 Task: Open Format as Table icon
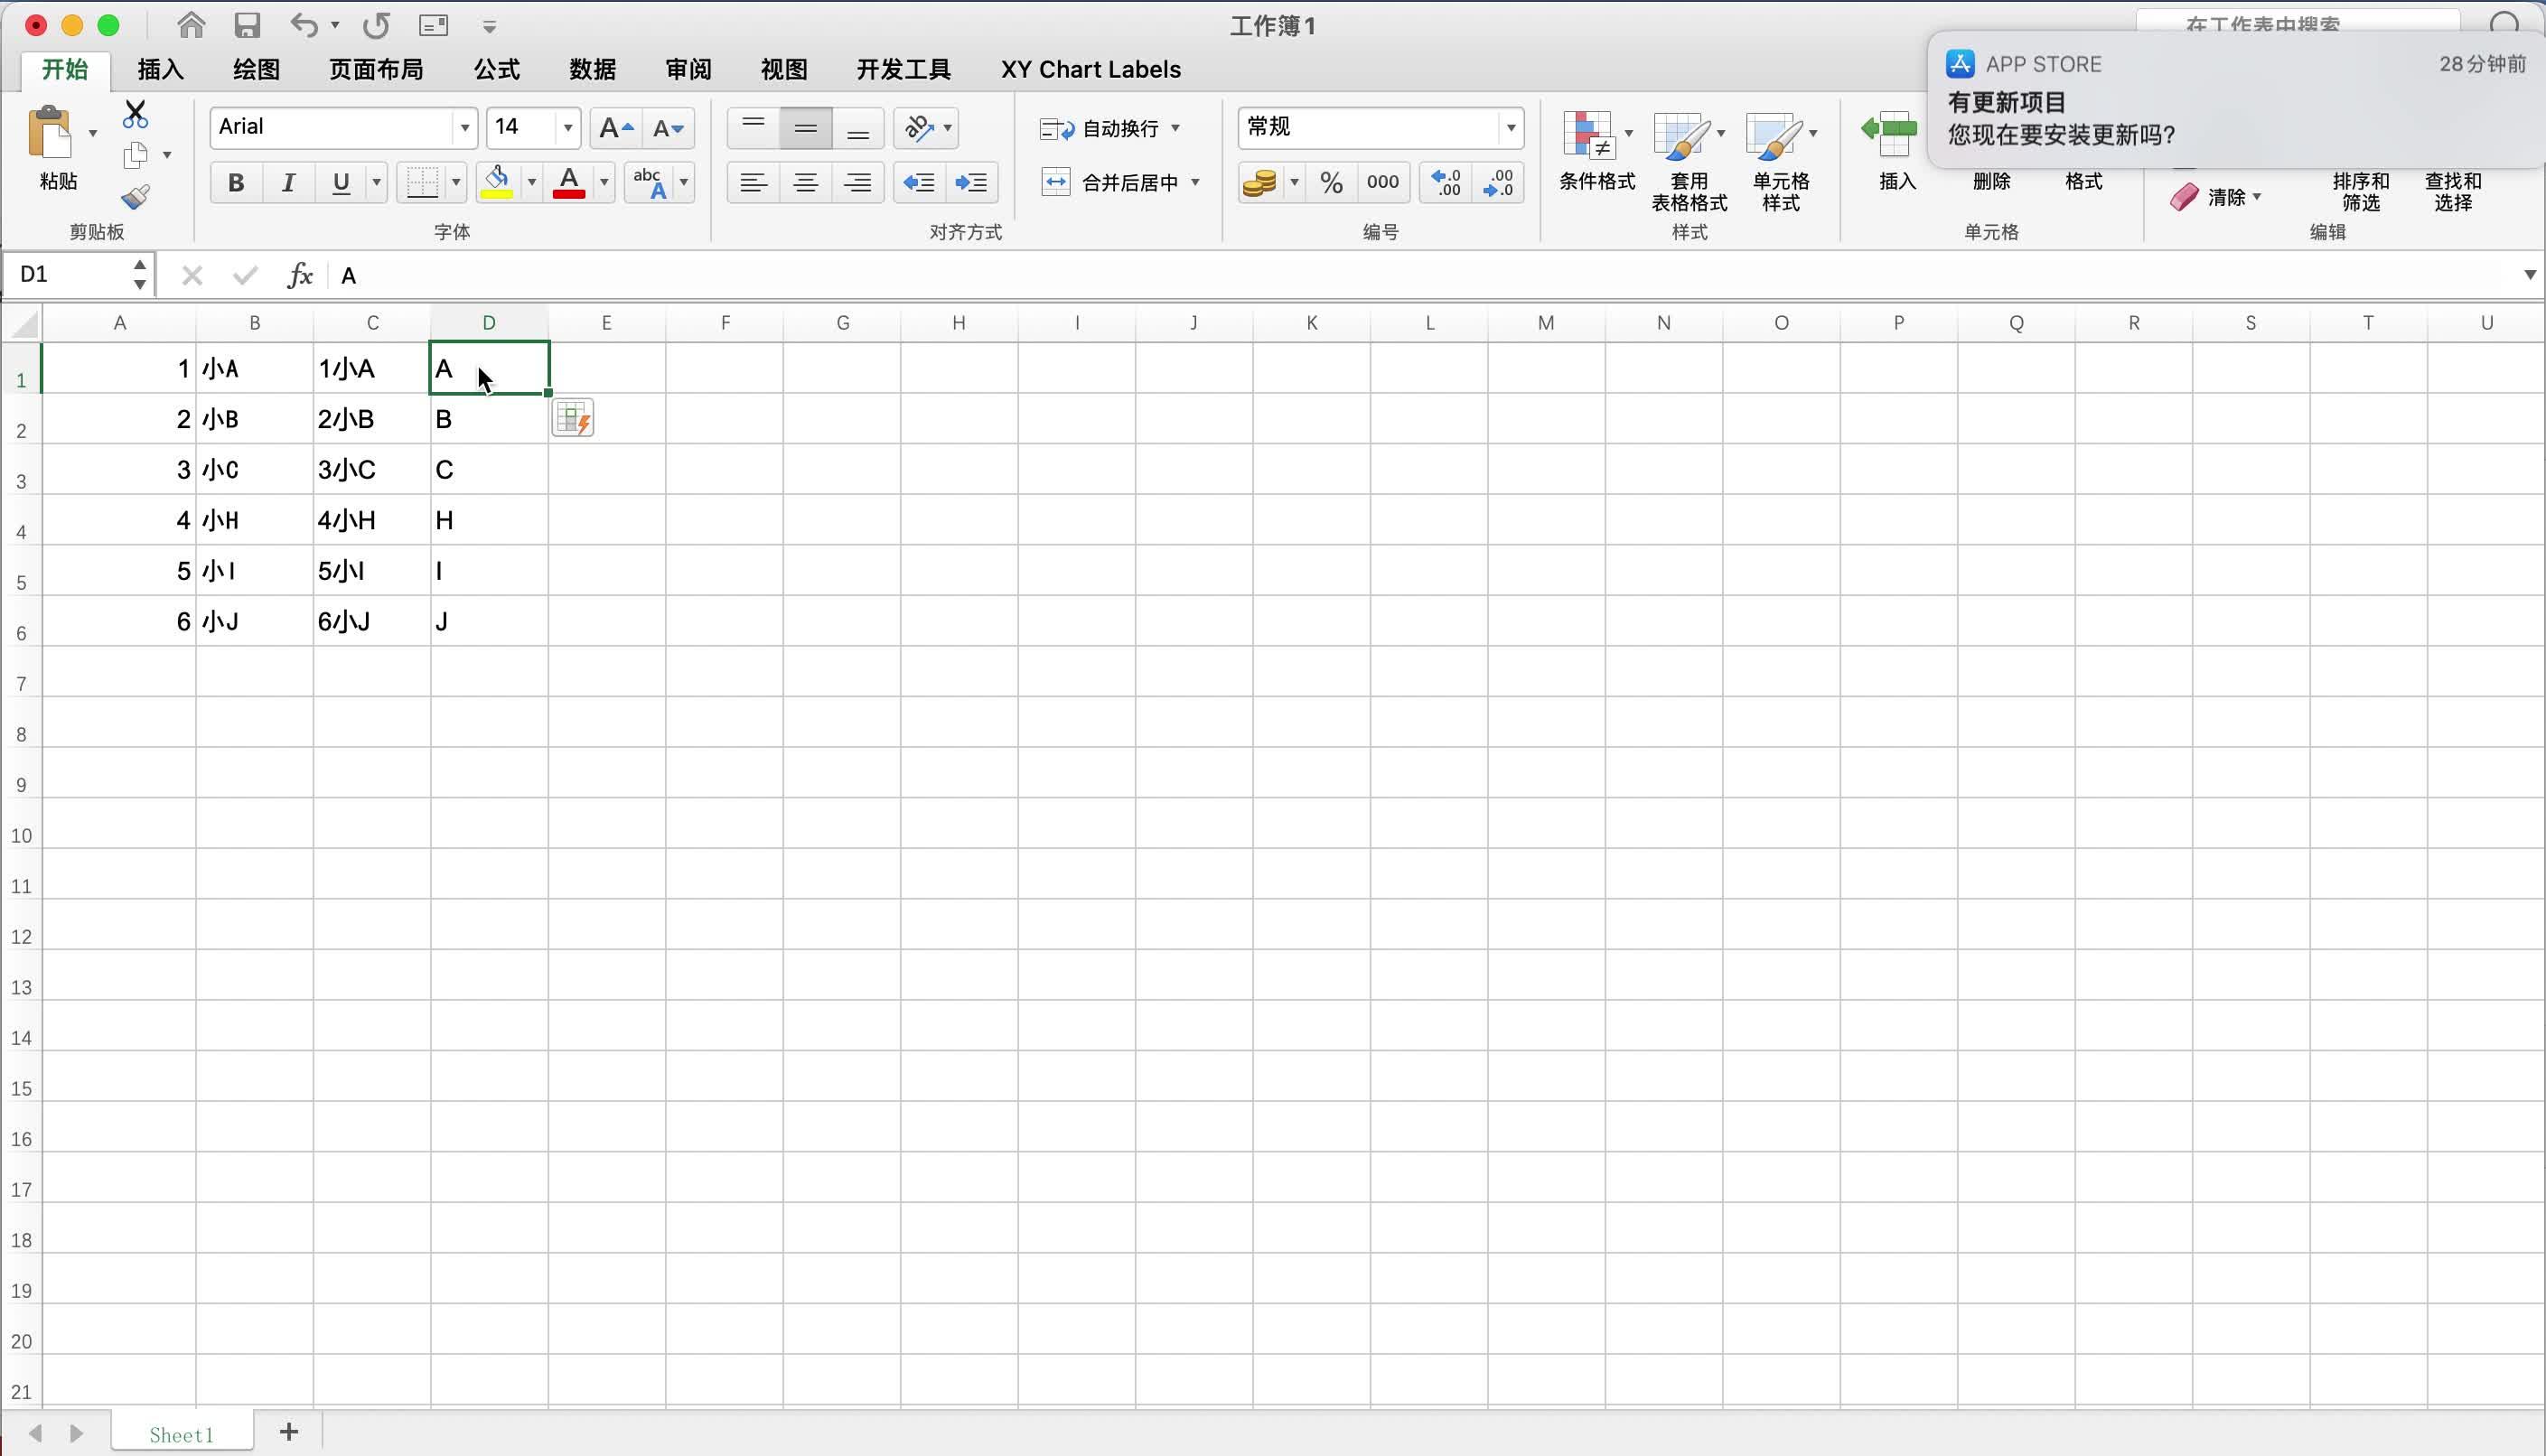(1682, 135)
